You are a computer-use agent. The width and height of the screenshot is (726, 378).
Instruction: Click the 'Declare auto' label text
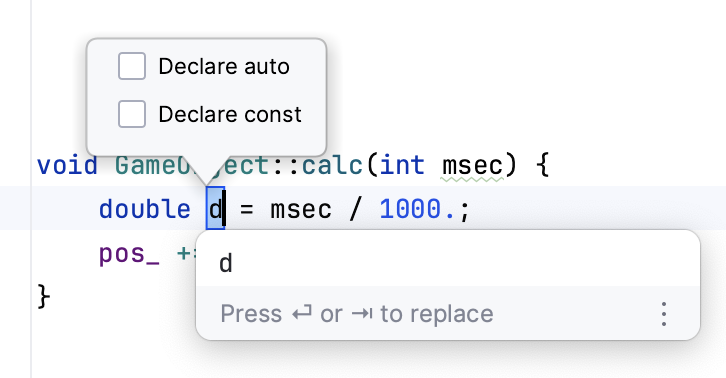coord(224,66)
